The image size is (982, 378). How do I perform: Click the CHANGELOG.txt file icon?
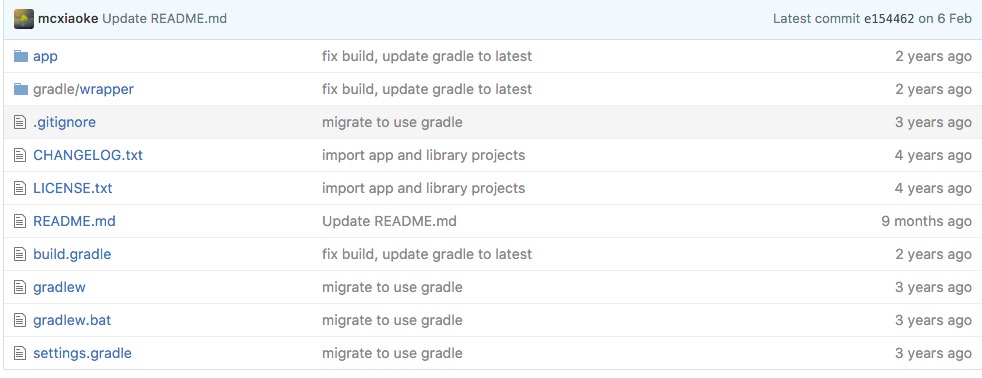click(20, 155)
